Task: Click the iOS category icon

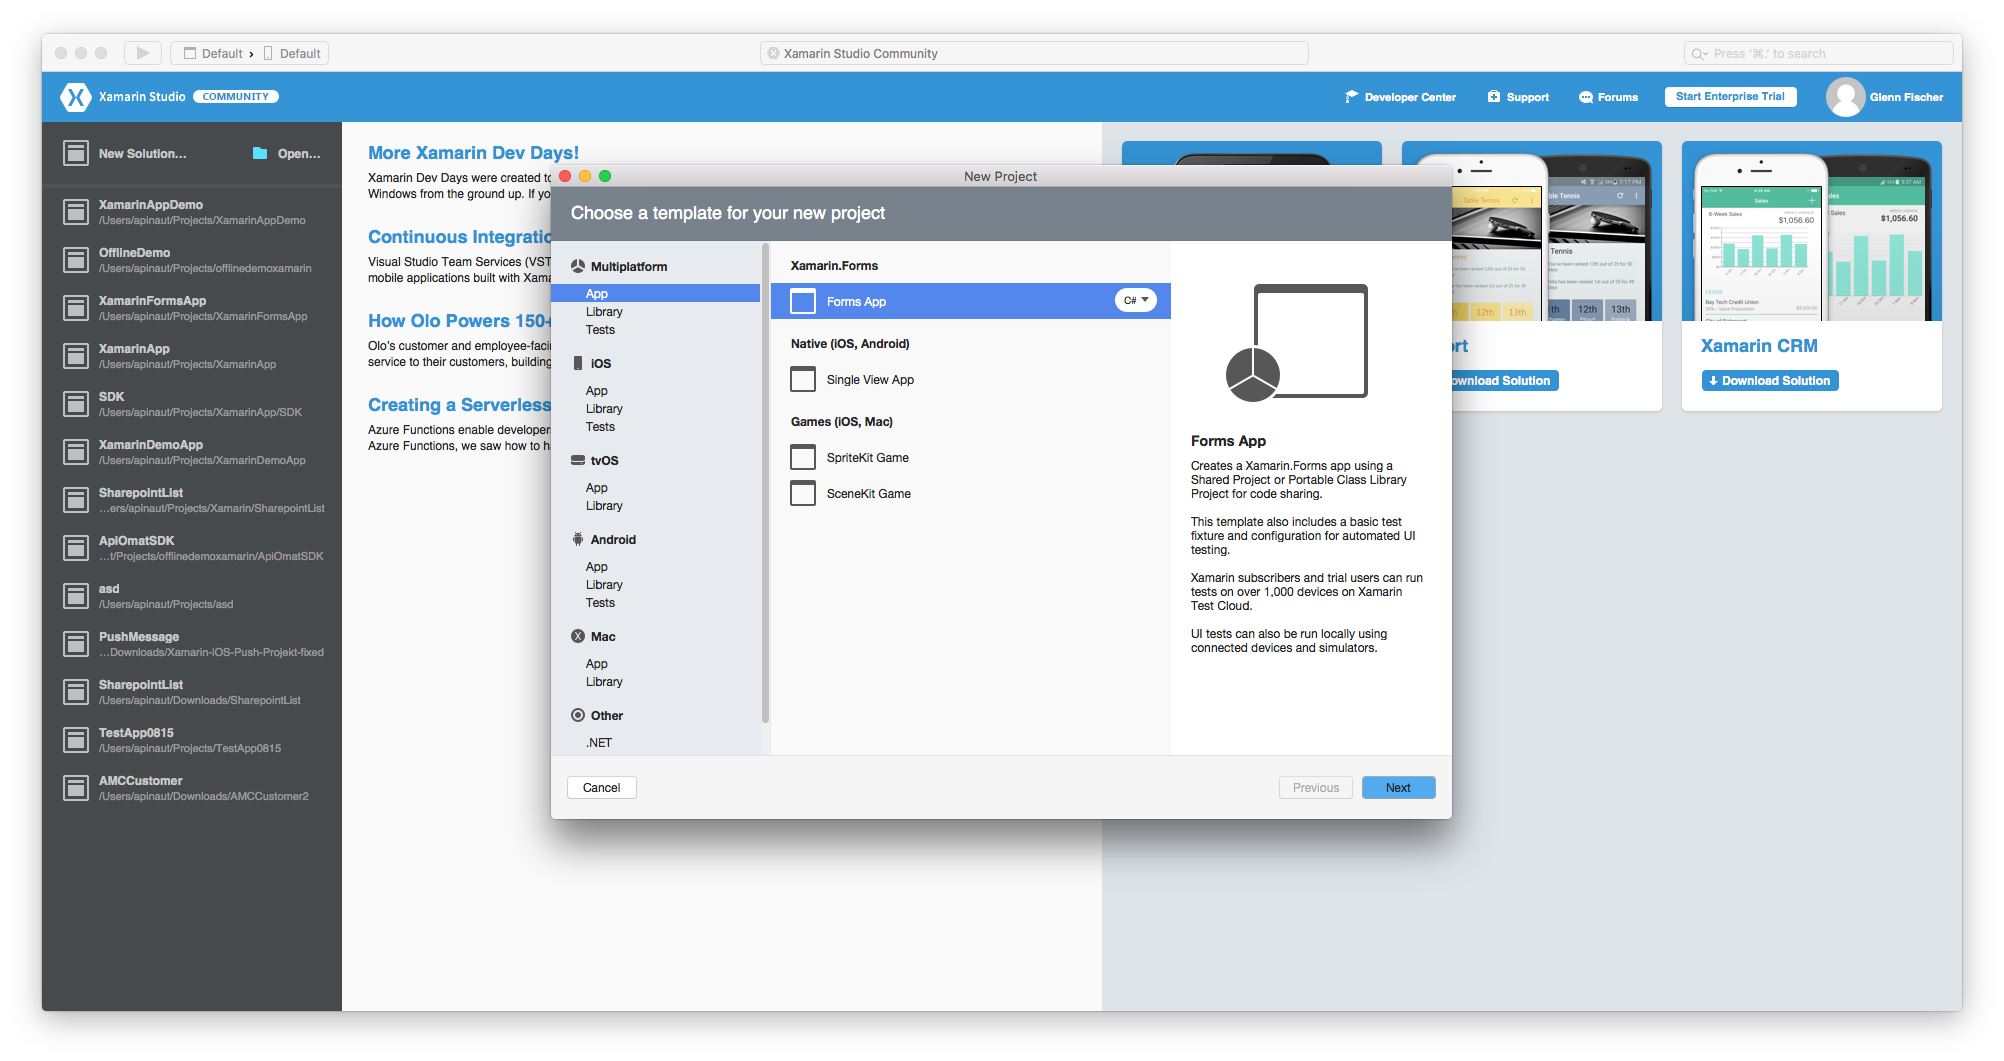Action: 578,363
